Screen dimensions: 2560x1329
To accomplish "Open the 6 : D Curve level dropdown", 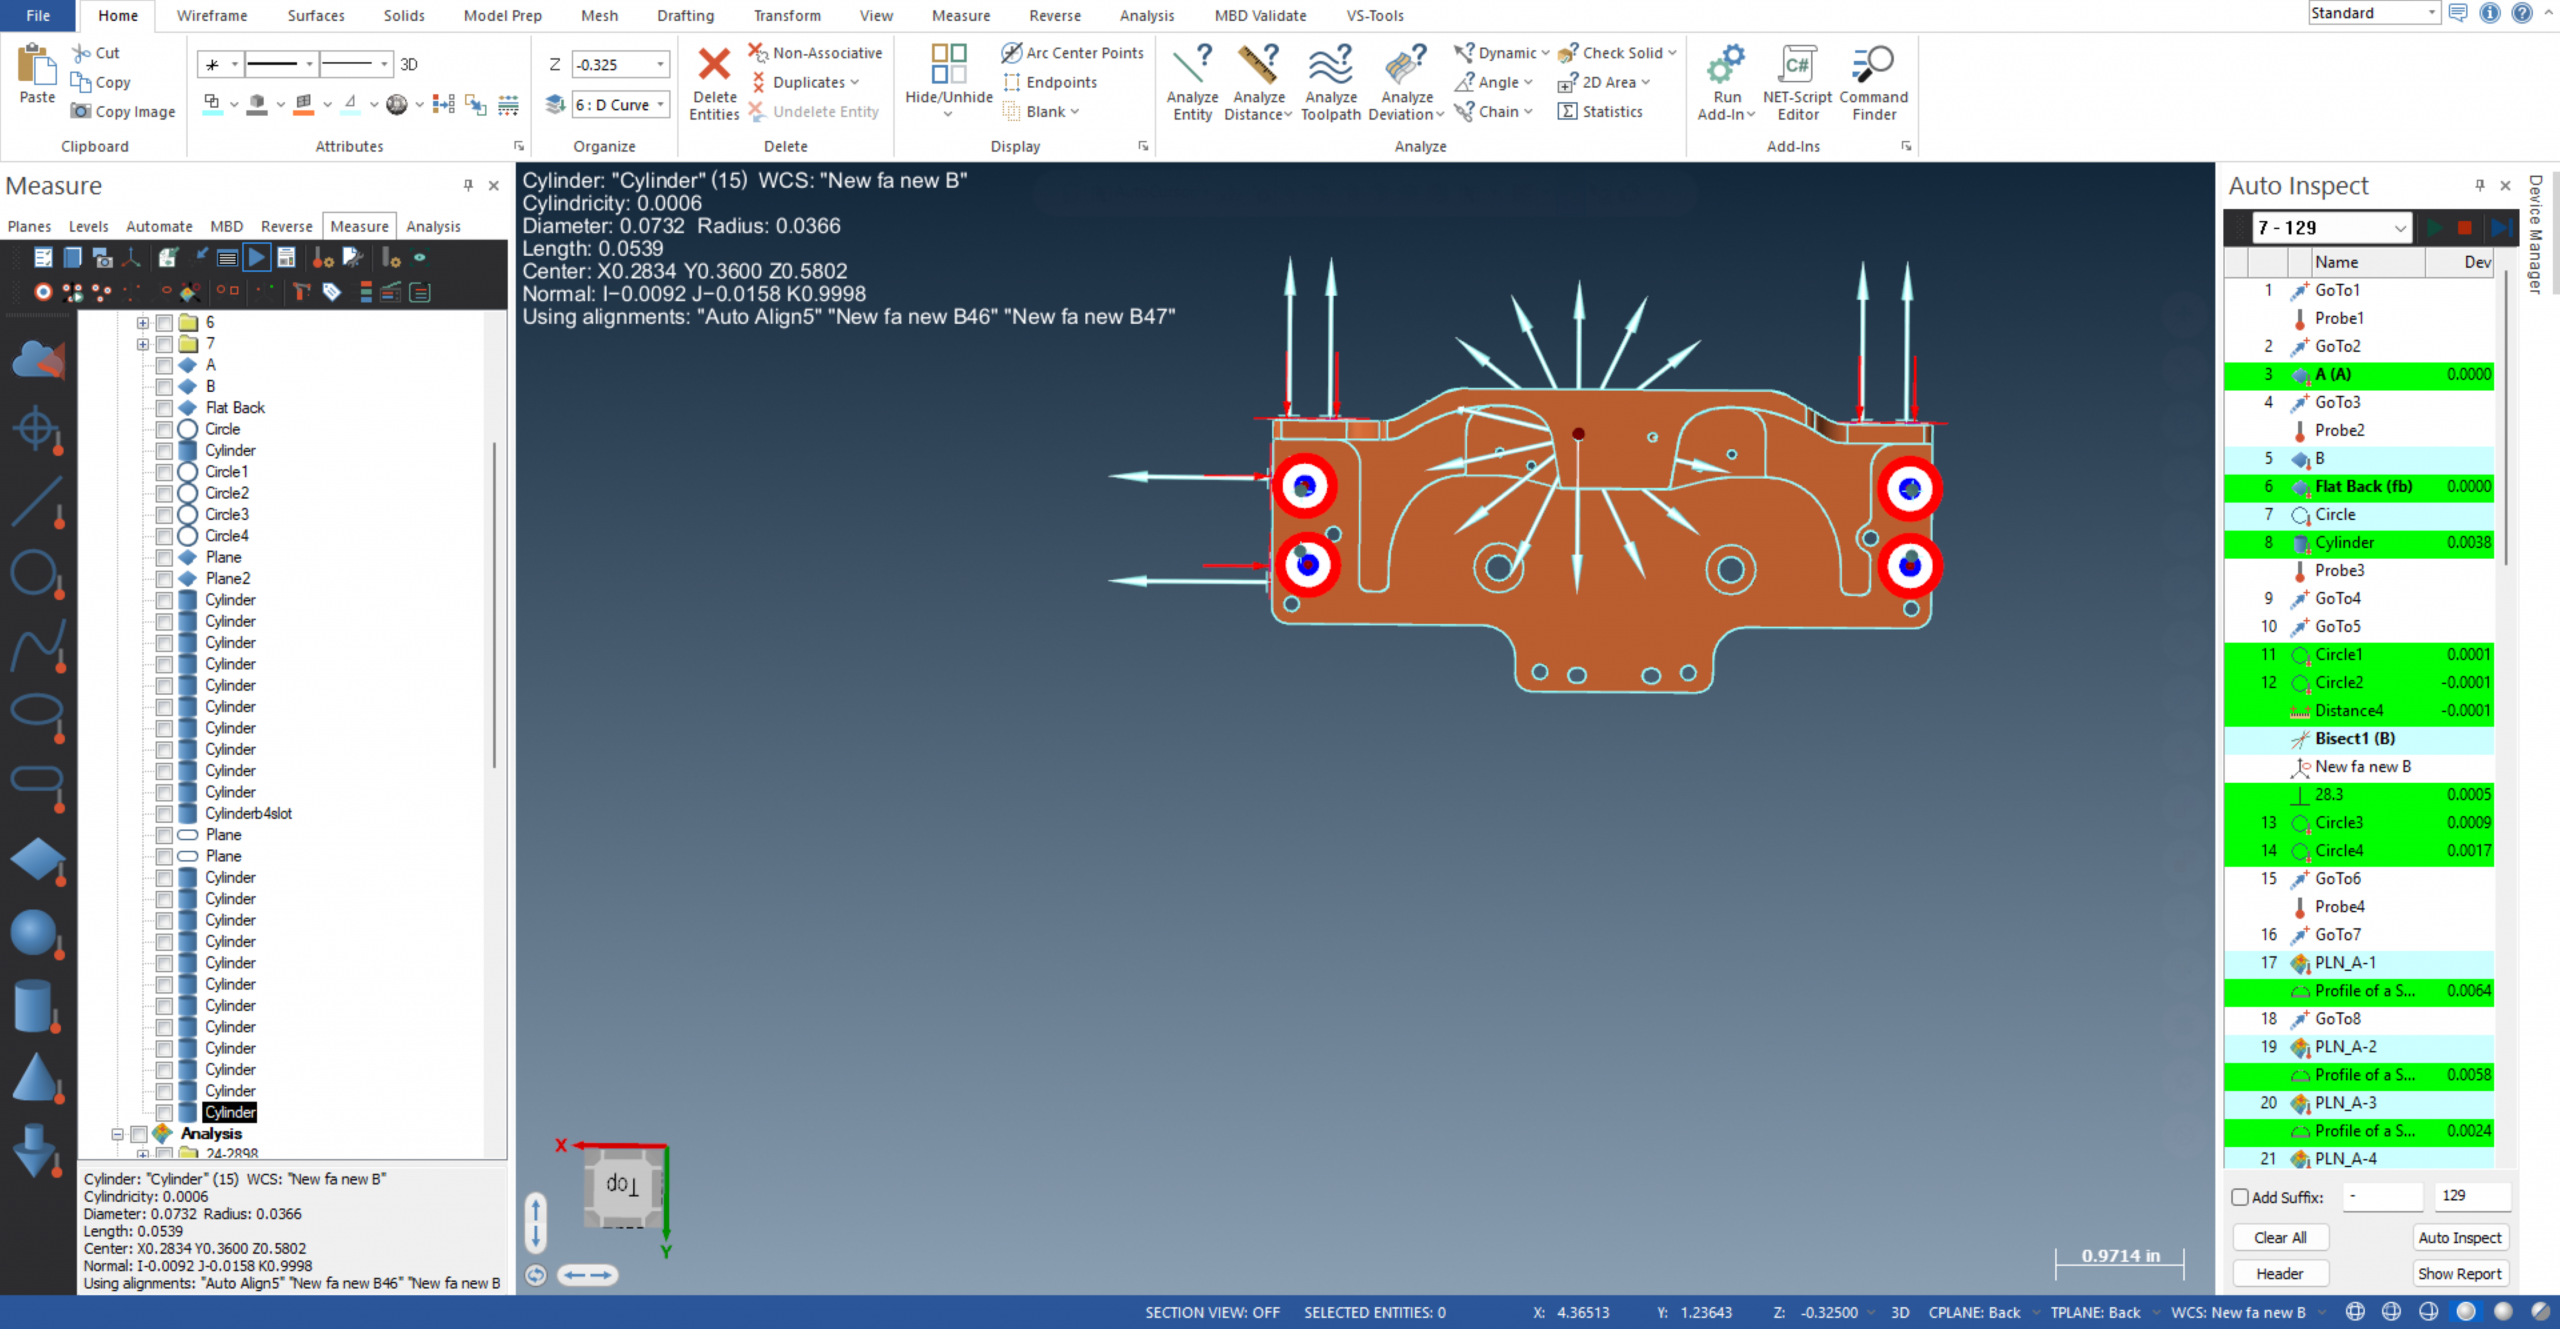I will point(660,105).
